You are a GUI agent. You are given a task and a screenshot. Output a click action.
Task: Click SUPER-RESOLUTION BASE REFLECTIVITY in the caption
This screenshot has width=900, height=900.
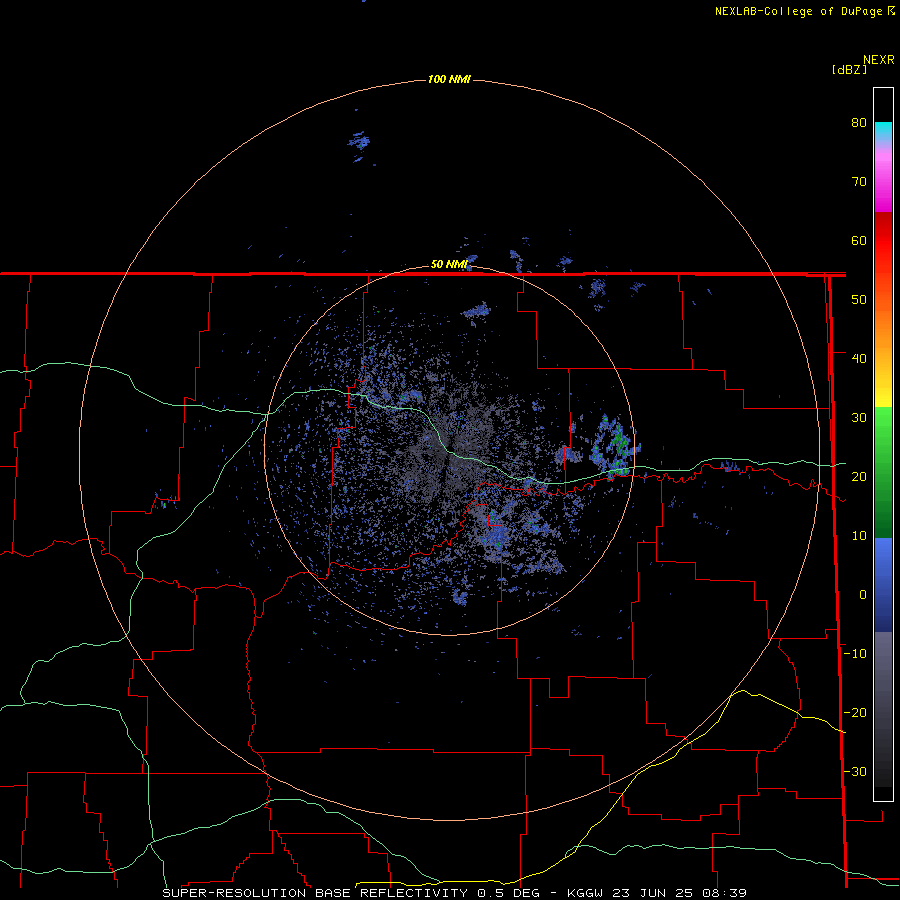(x=314, y=893)
